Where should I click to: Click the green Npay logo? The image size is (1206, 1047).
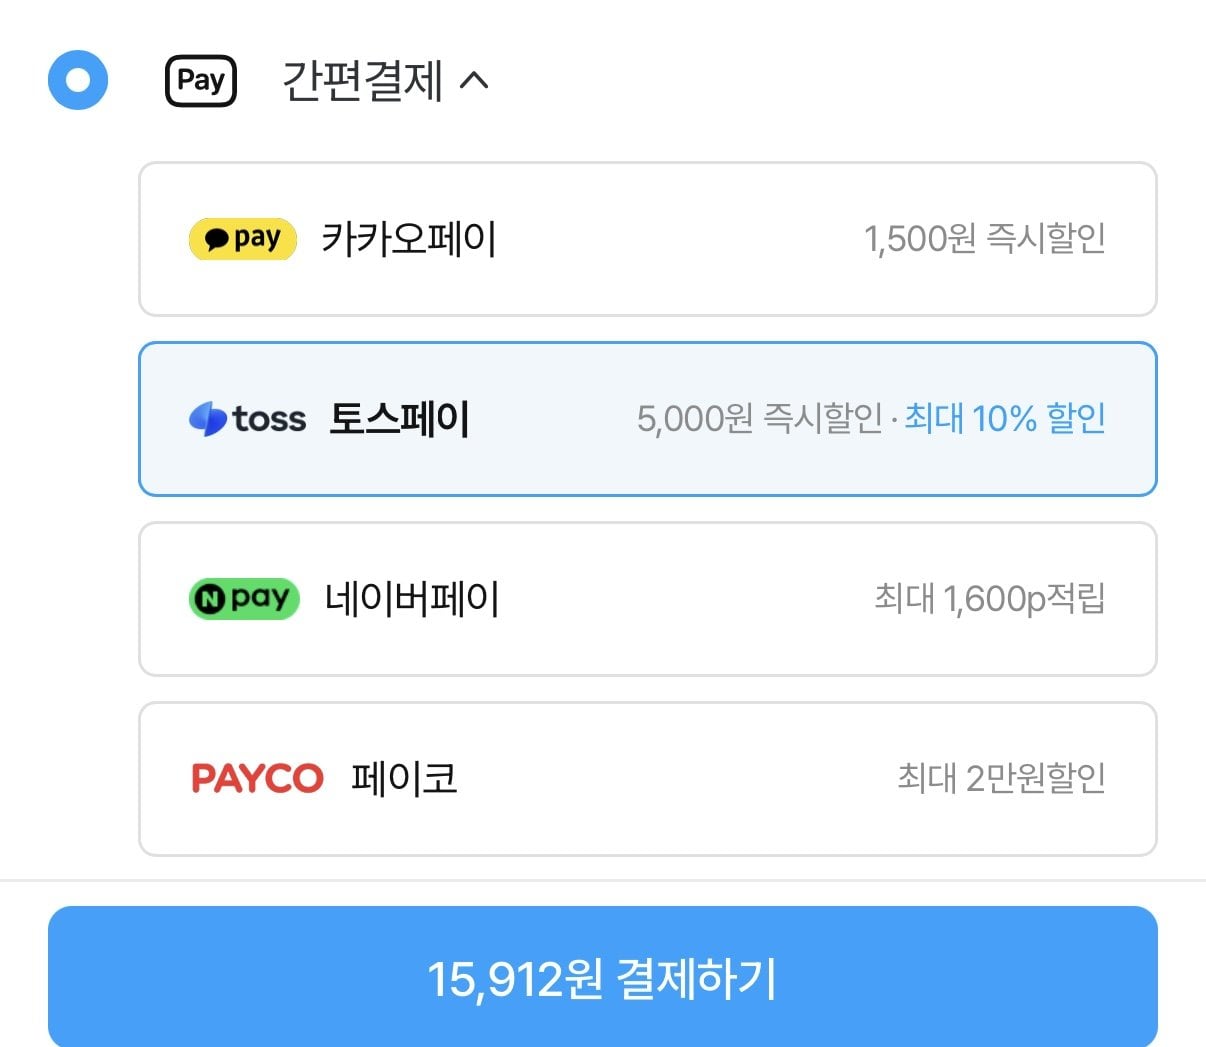tap(244, 599)
